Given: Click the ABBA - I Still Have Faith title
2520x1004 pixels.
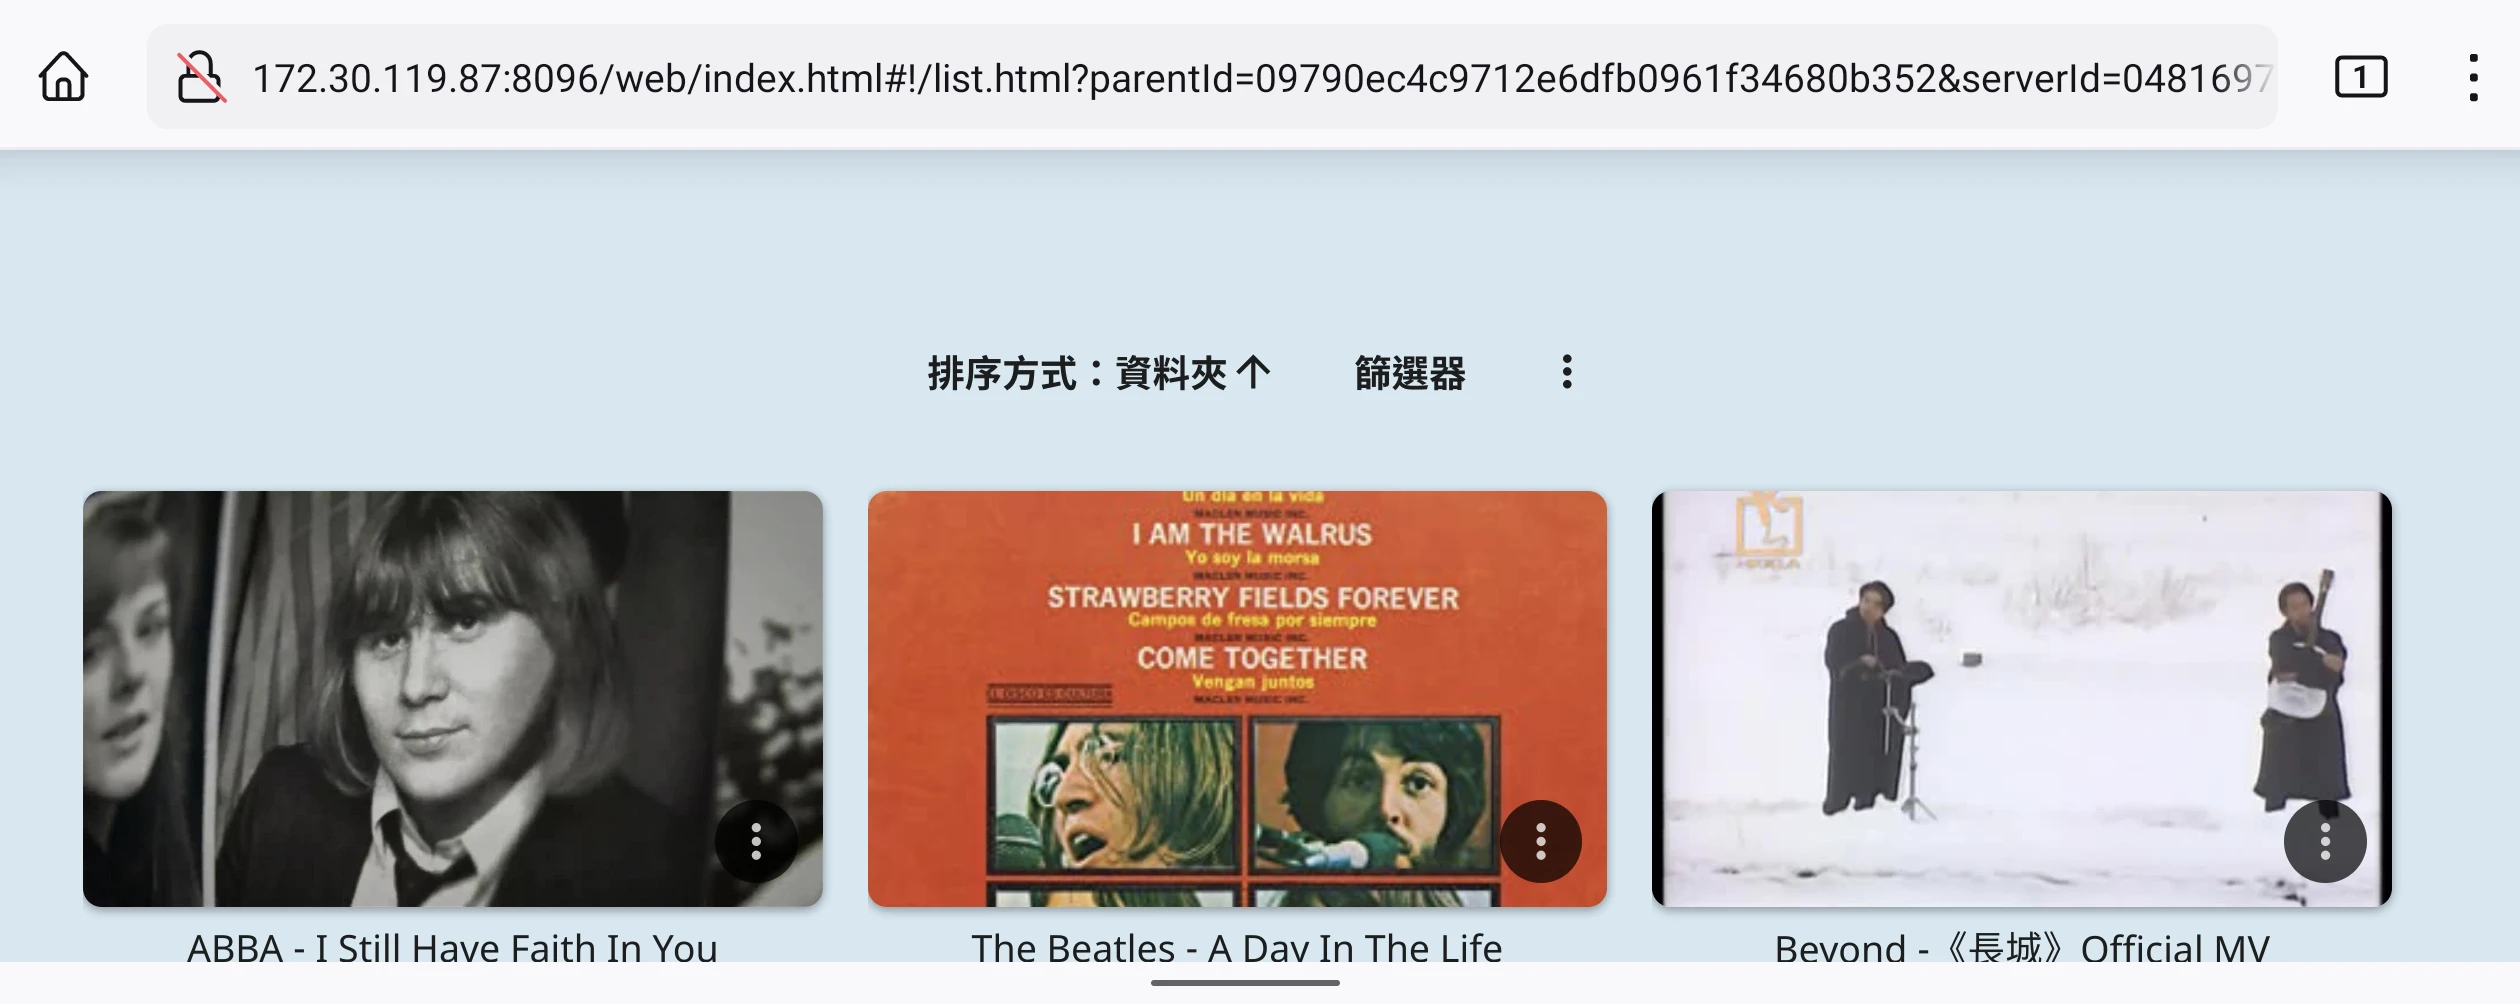Looking at the screenshot, I should point(453,947).
